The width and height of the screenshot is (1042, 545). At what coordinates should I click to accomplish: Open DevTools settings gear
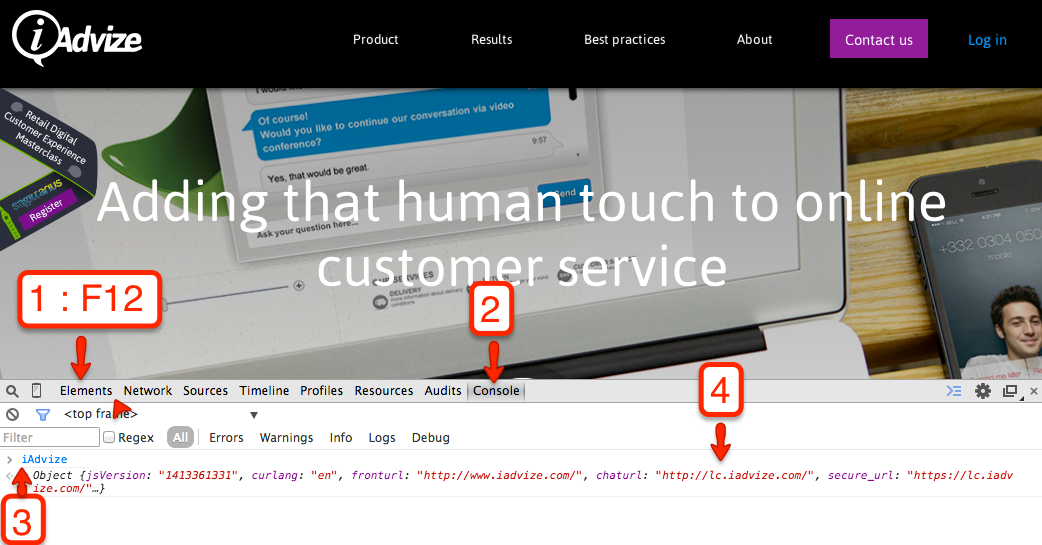983,391
